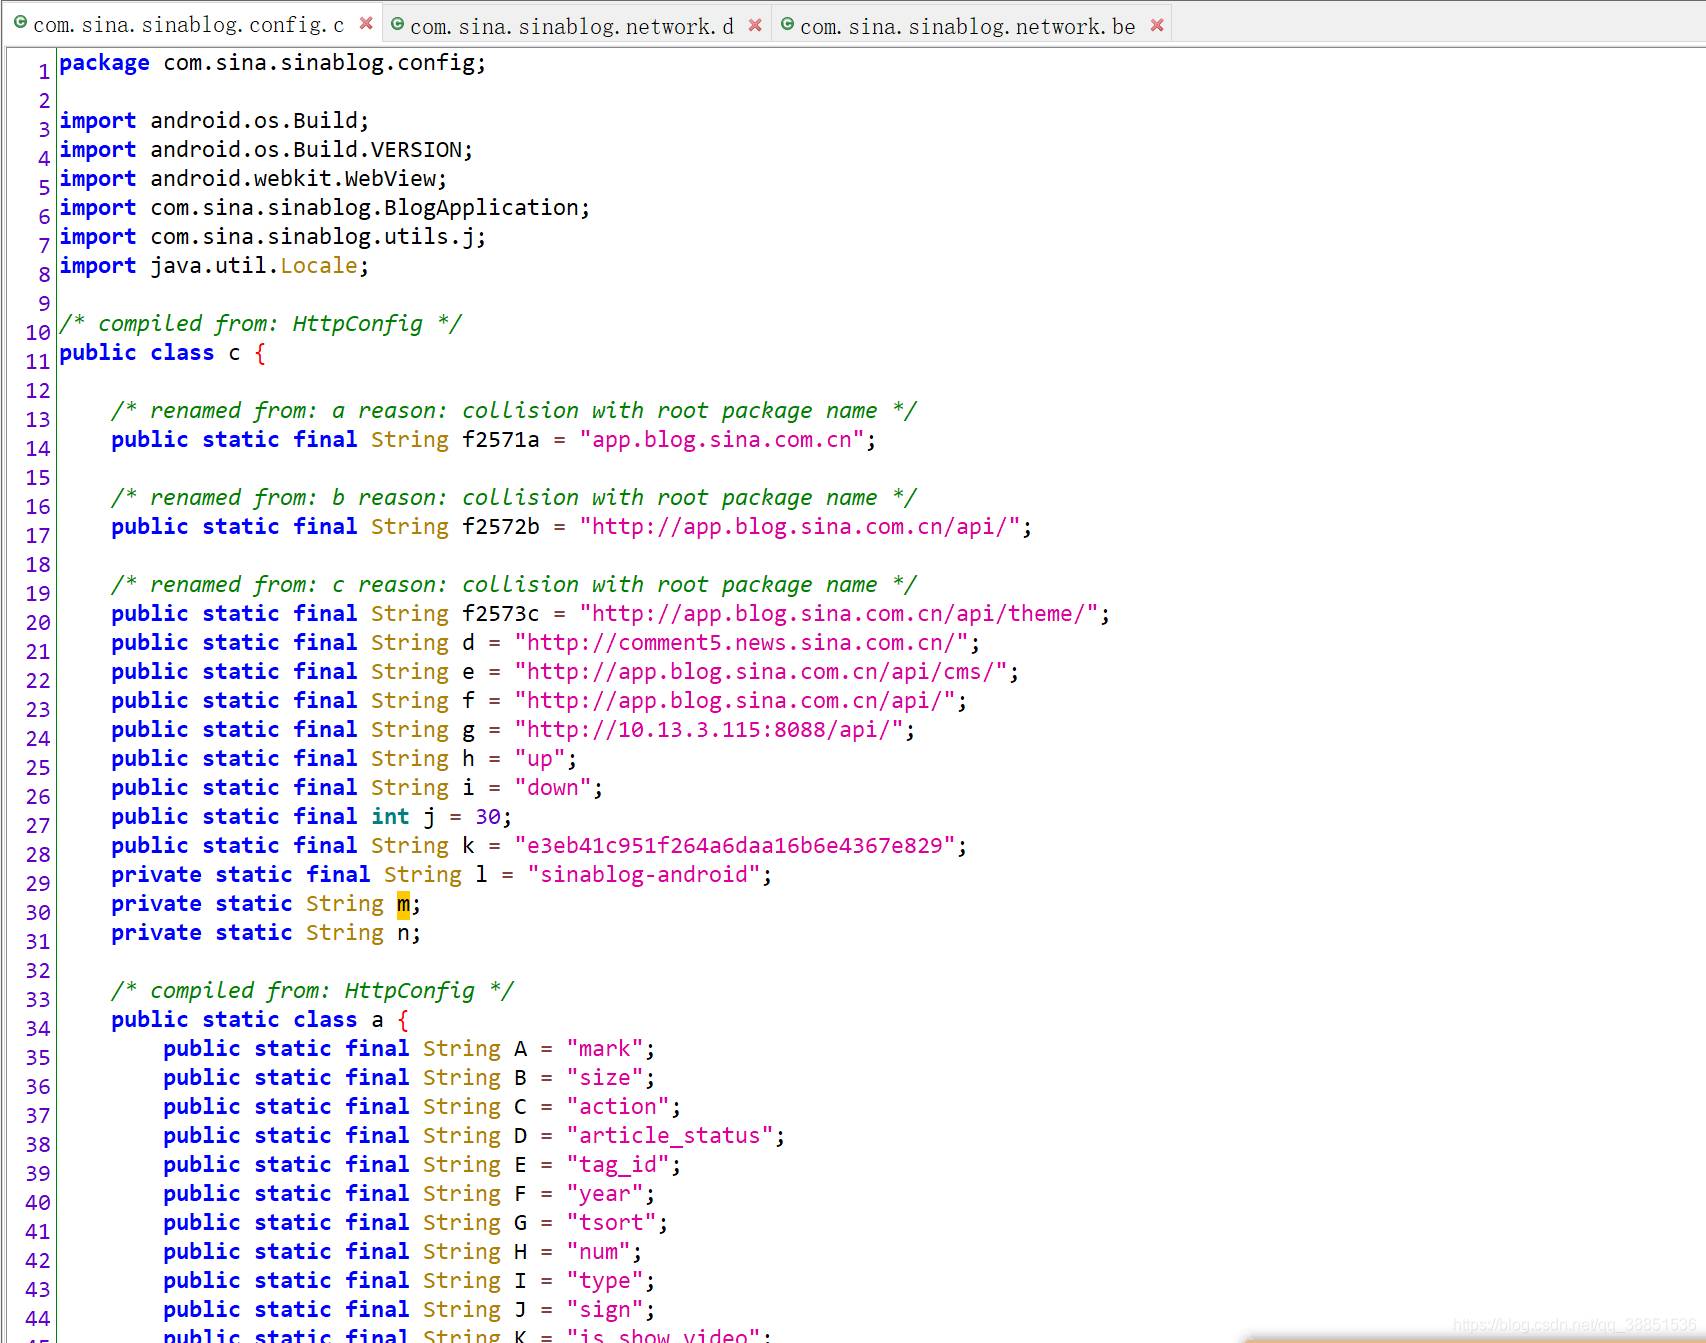Click the field name f2571a
The height and width of the screenshot is (1343, 1706).
(500, 440)
